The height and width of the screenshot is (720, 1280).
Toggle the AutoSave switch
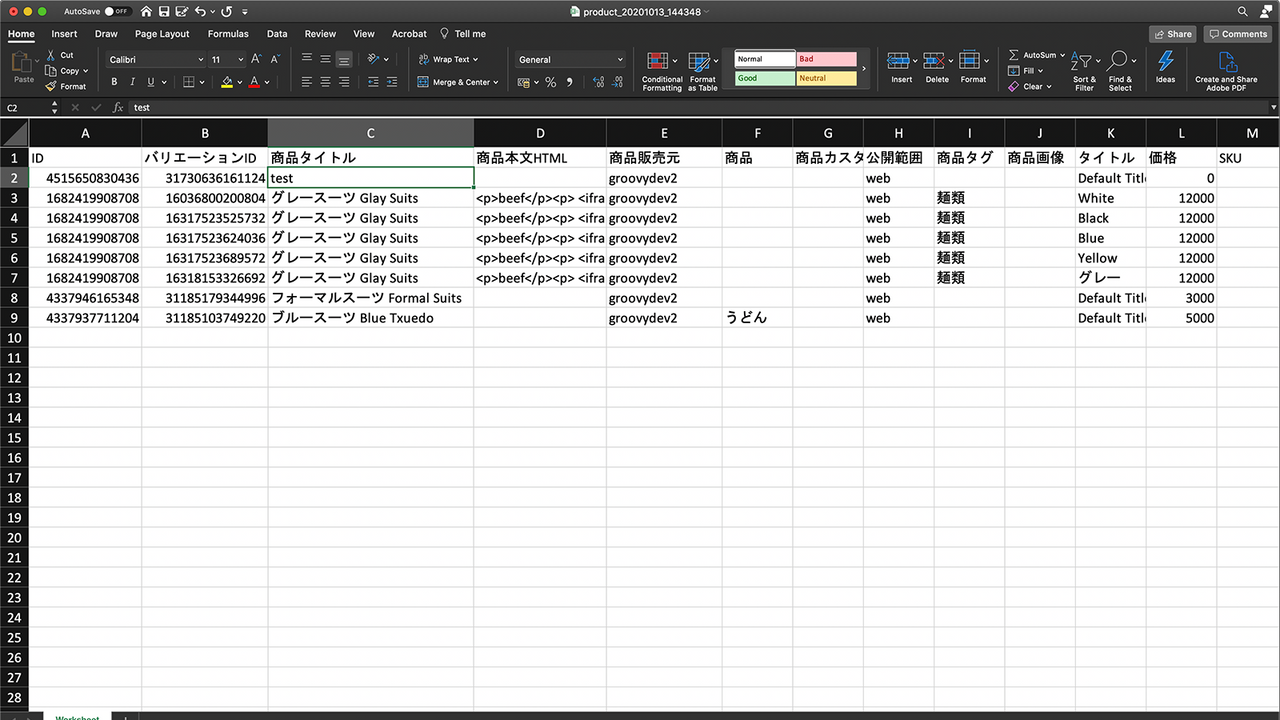[117, 11]
